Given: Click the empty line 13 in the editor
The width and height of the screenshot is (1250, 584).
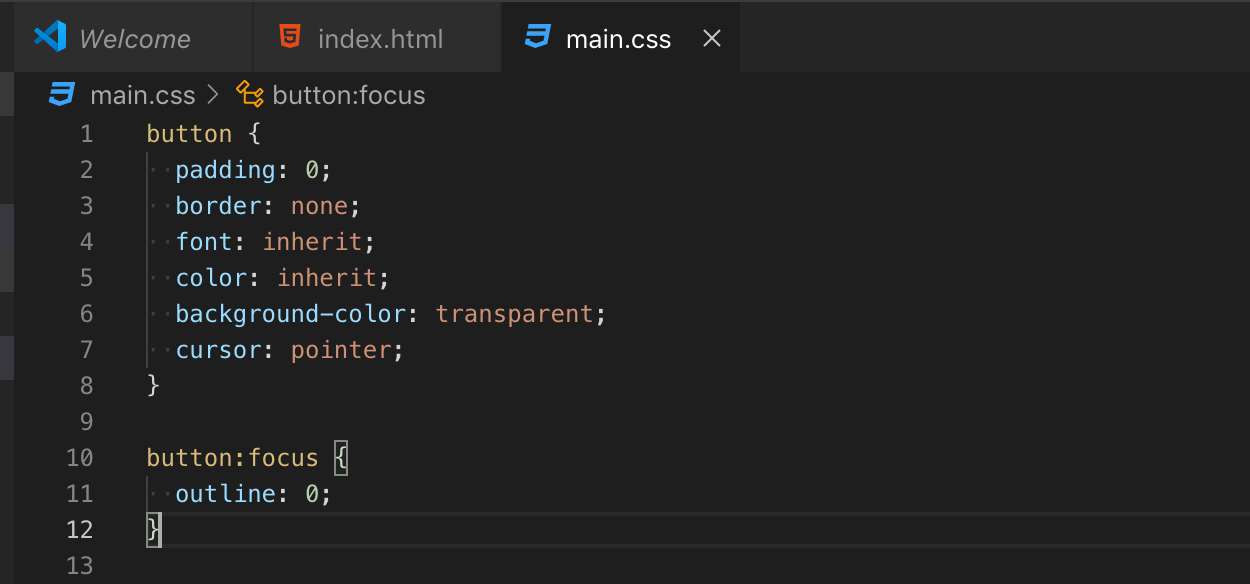Looking at the screenshot, I should click(400, 566).
